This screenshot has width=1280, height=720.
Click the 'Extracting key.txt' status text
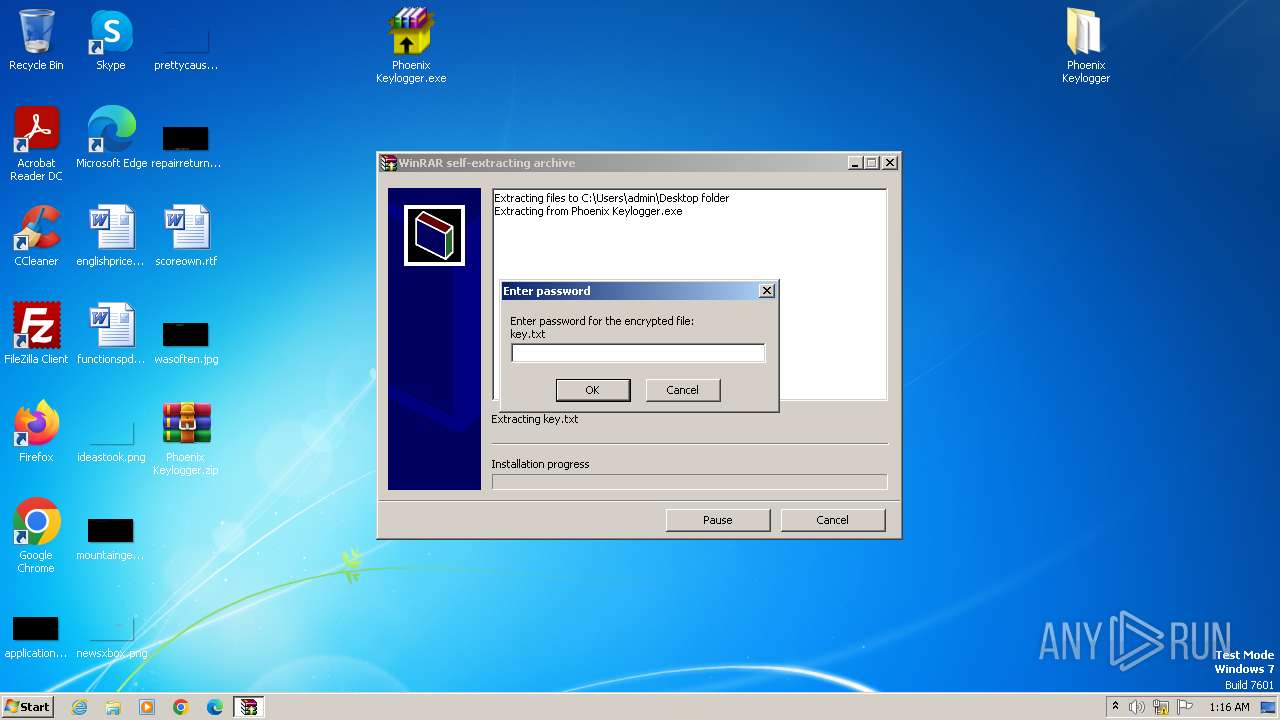coord(535,419)
